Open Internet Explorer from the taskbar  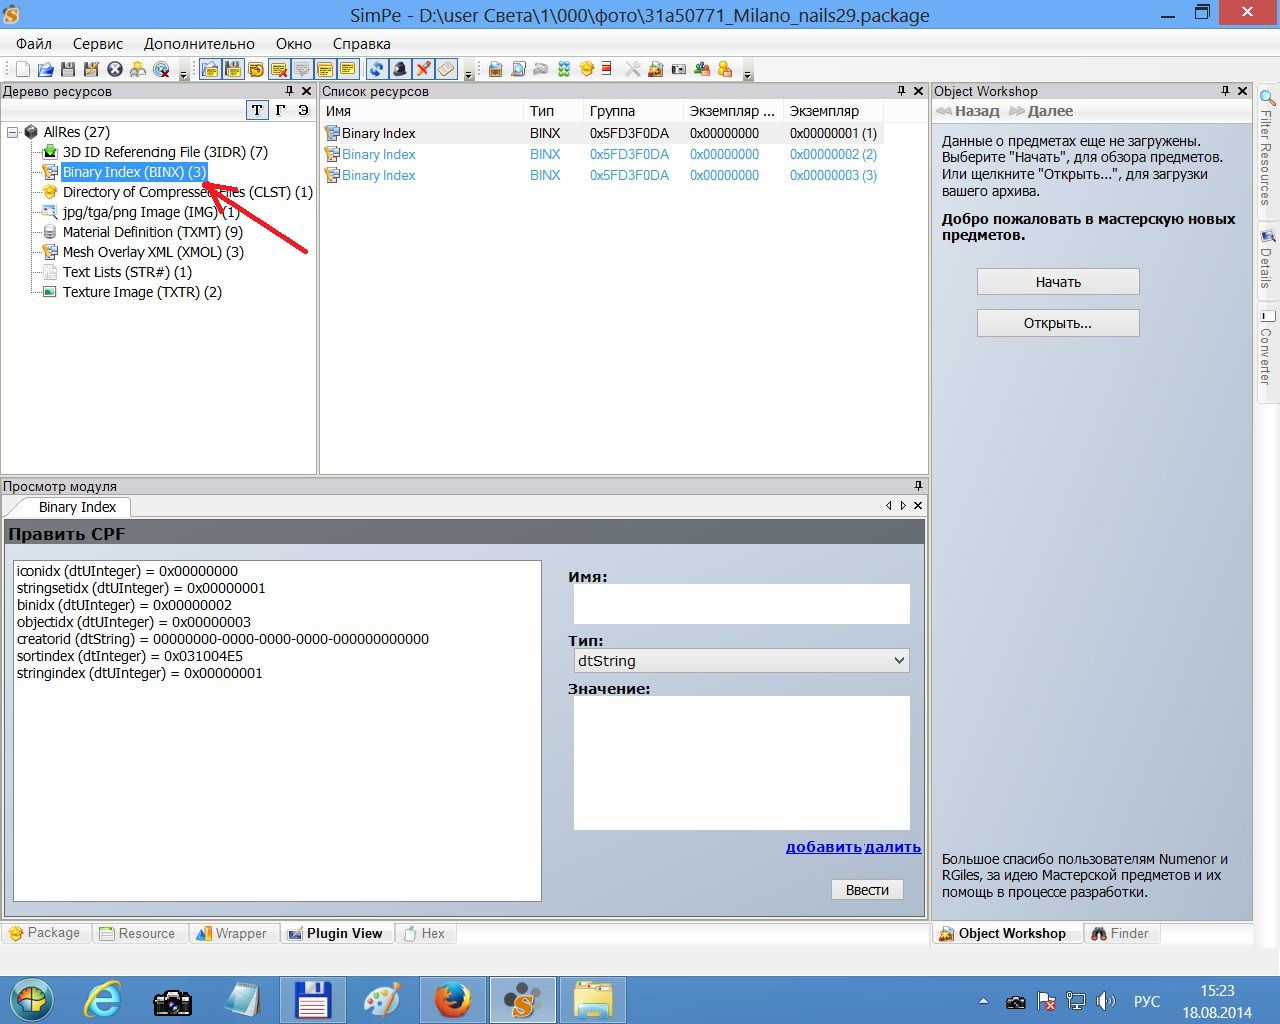point(103,1000)
